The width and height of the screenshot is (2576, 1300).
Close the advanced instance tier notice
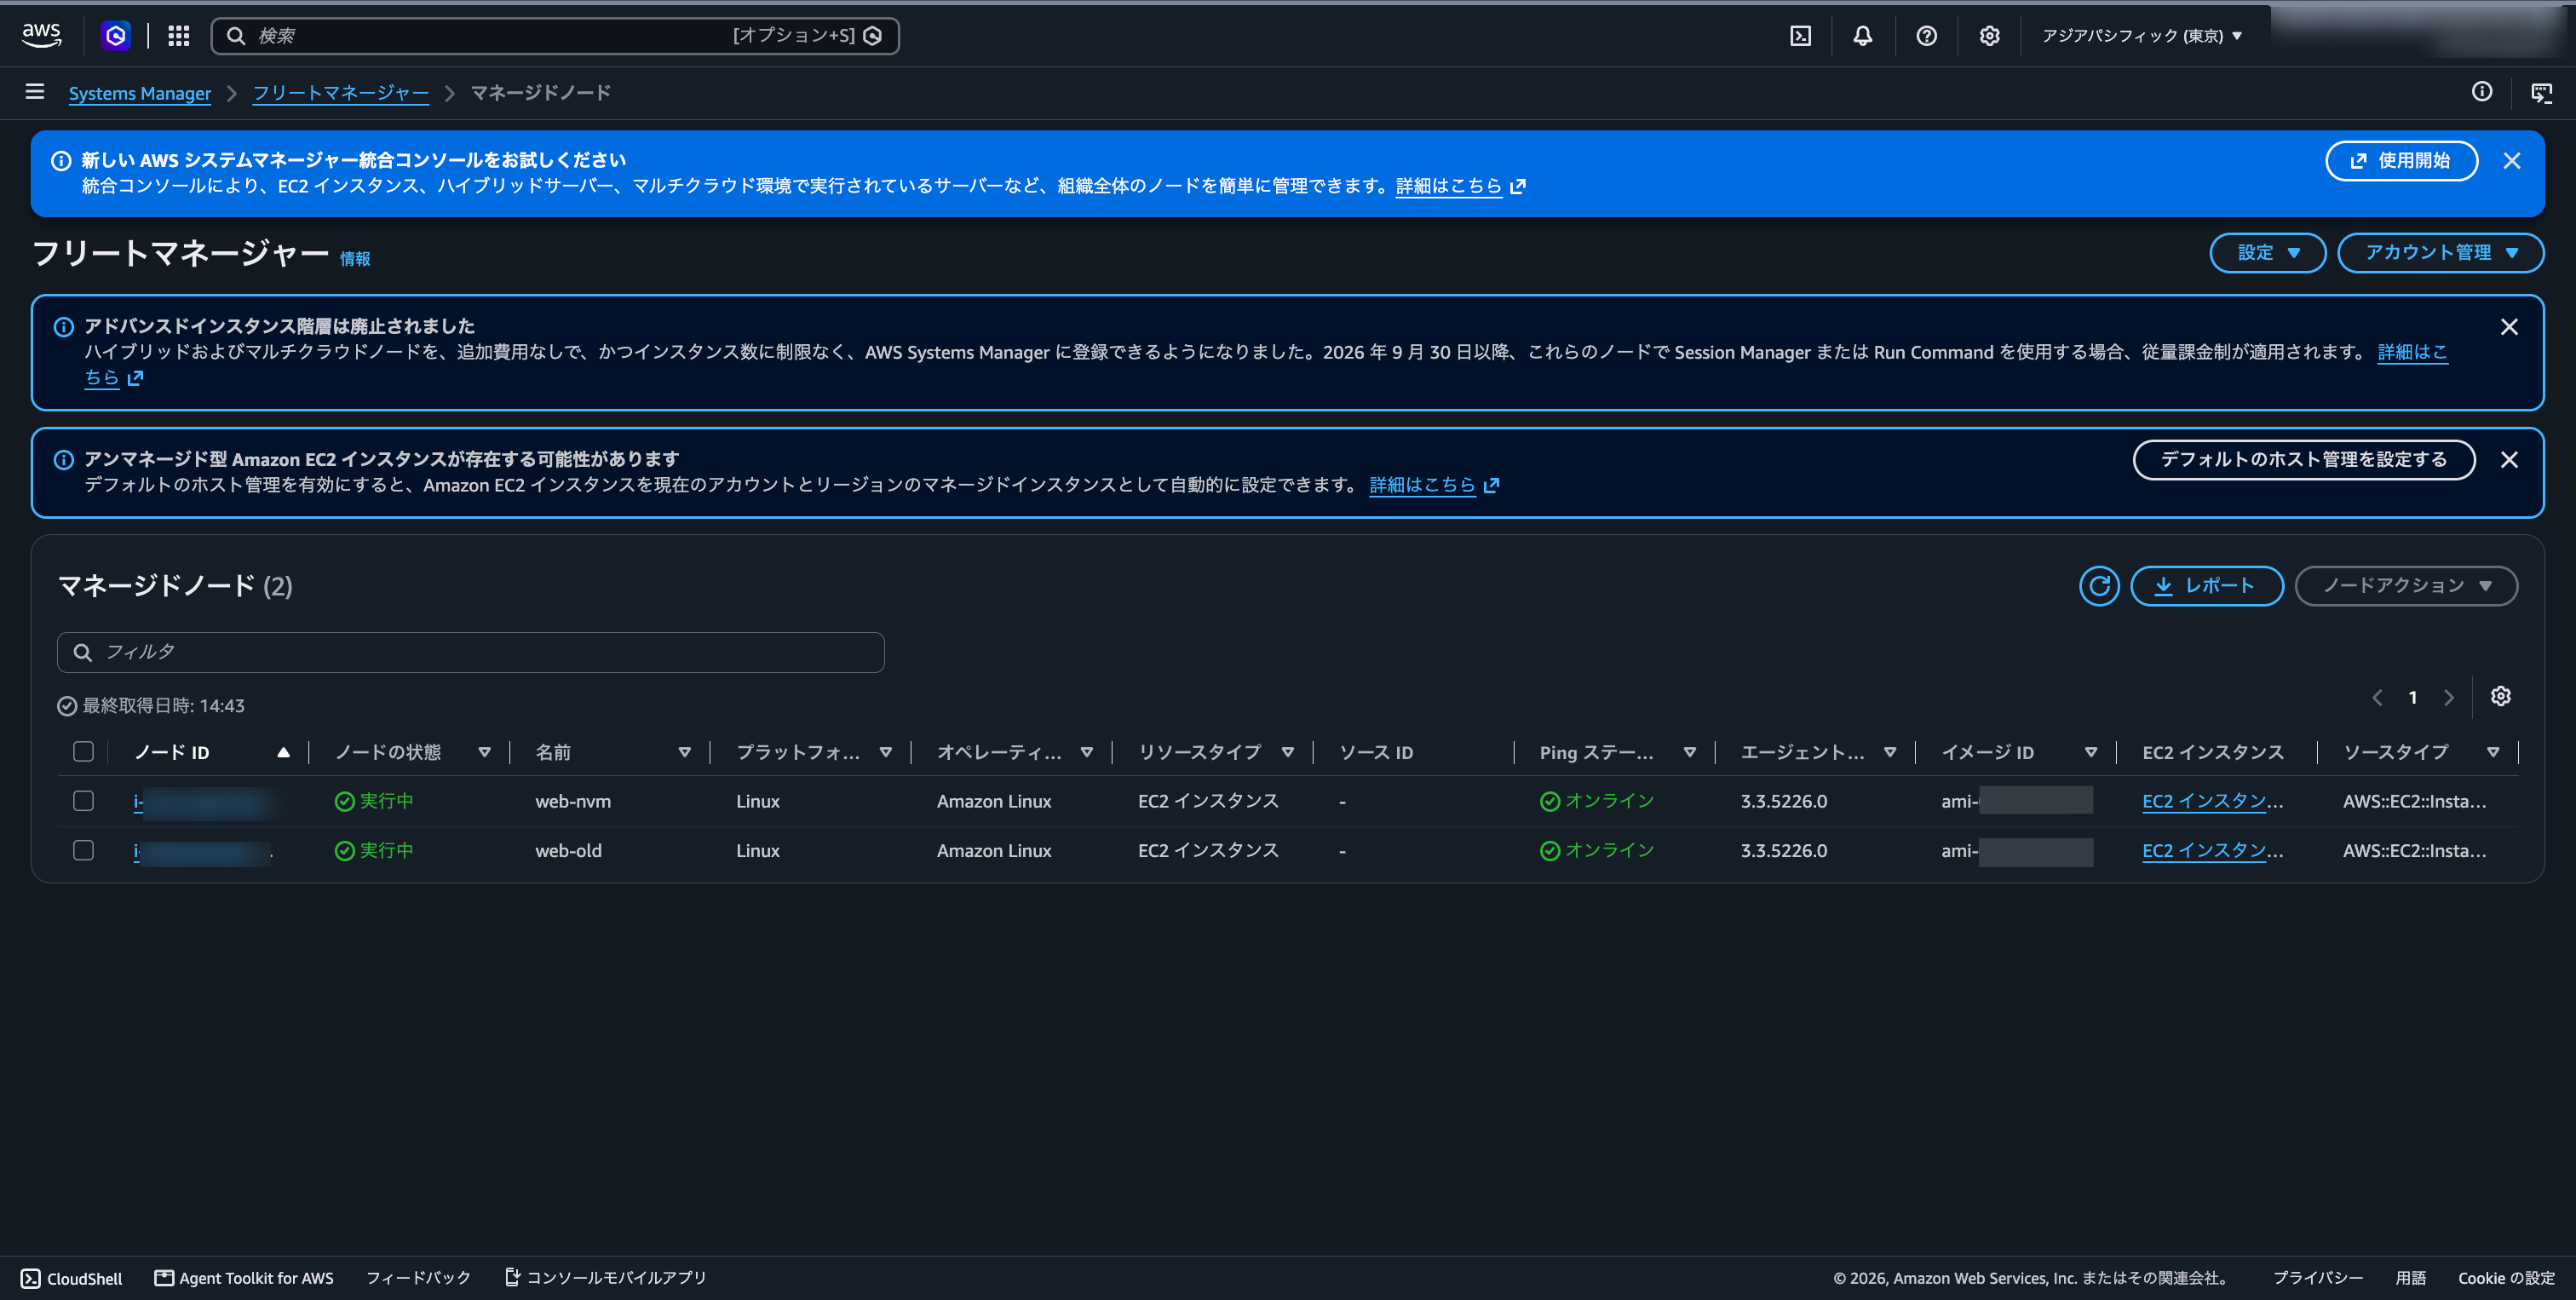[x=2508, y=327]
